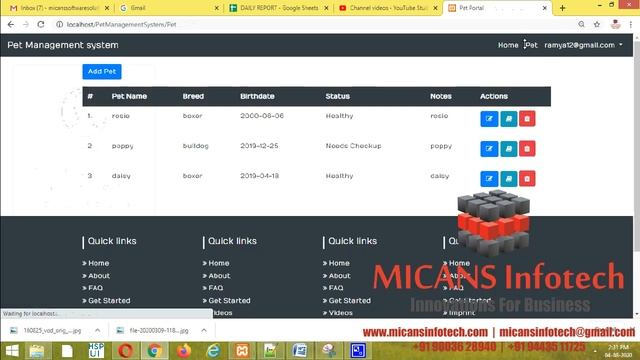Bookmark this page with star icon
The height and width of the screenshot is (360, 640).
coord(597,24)
